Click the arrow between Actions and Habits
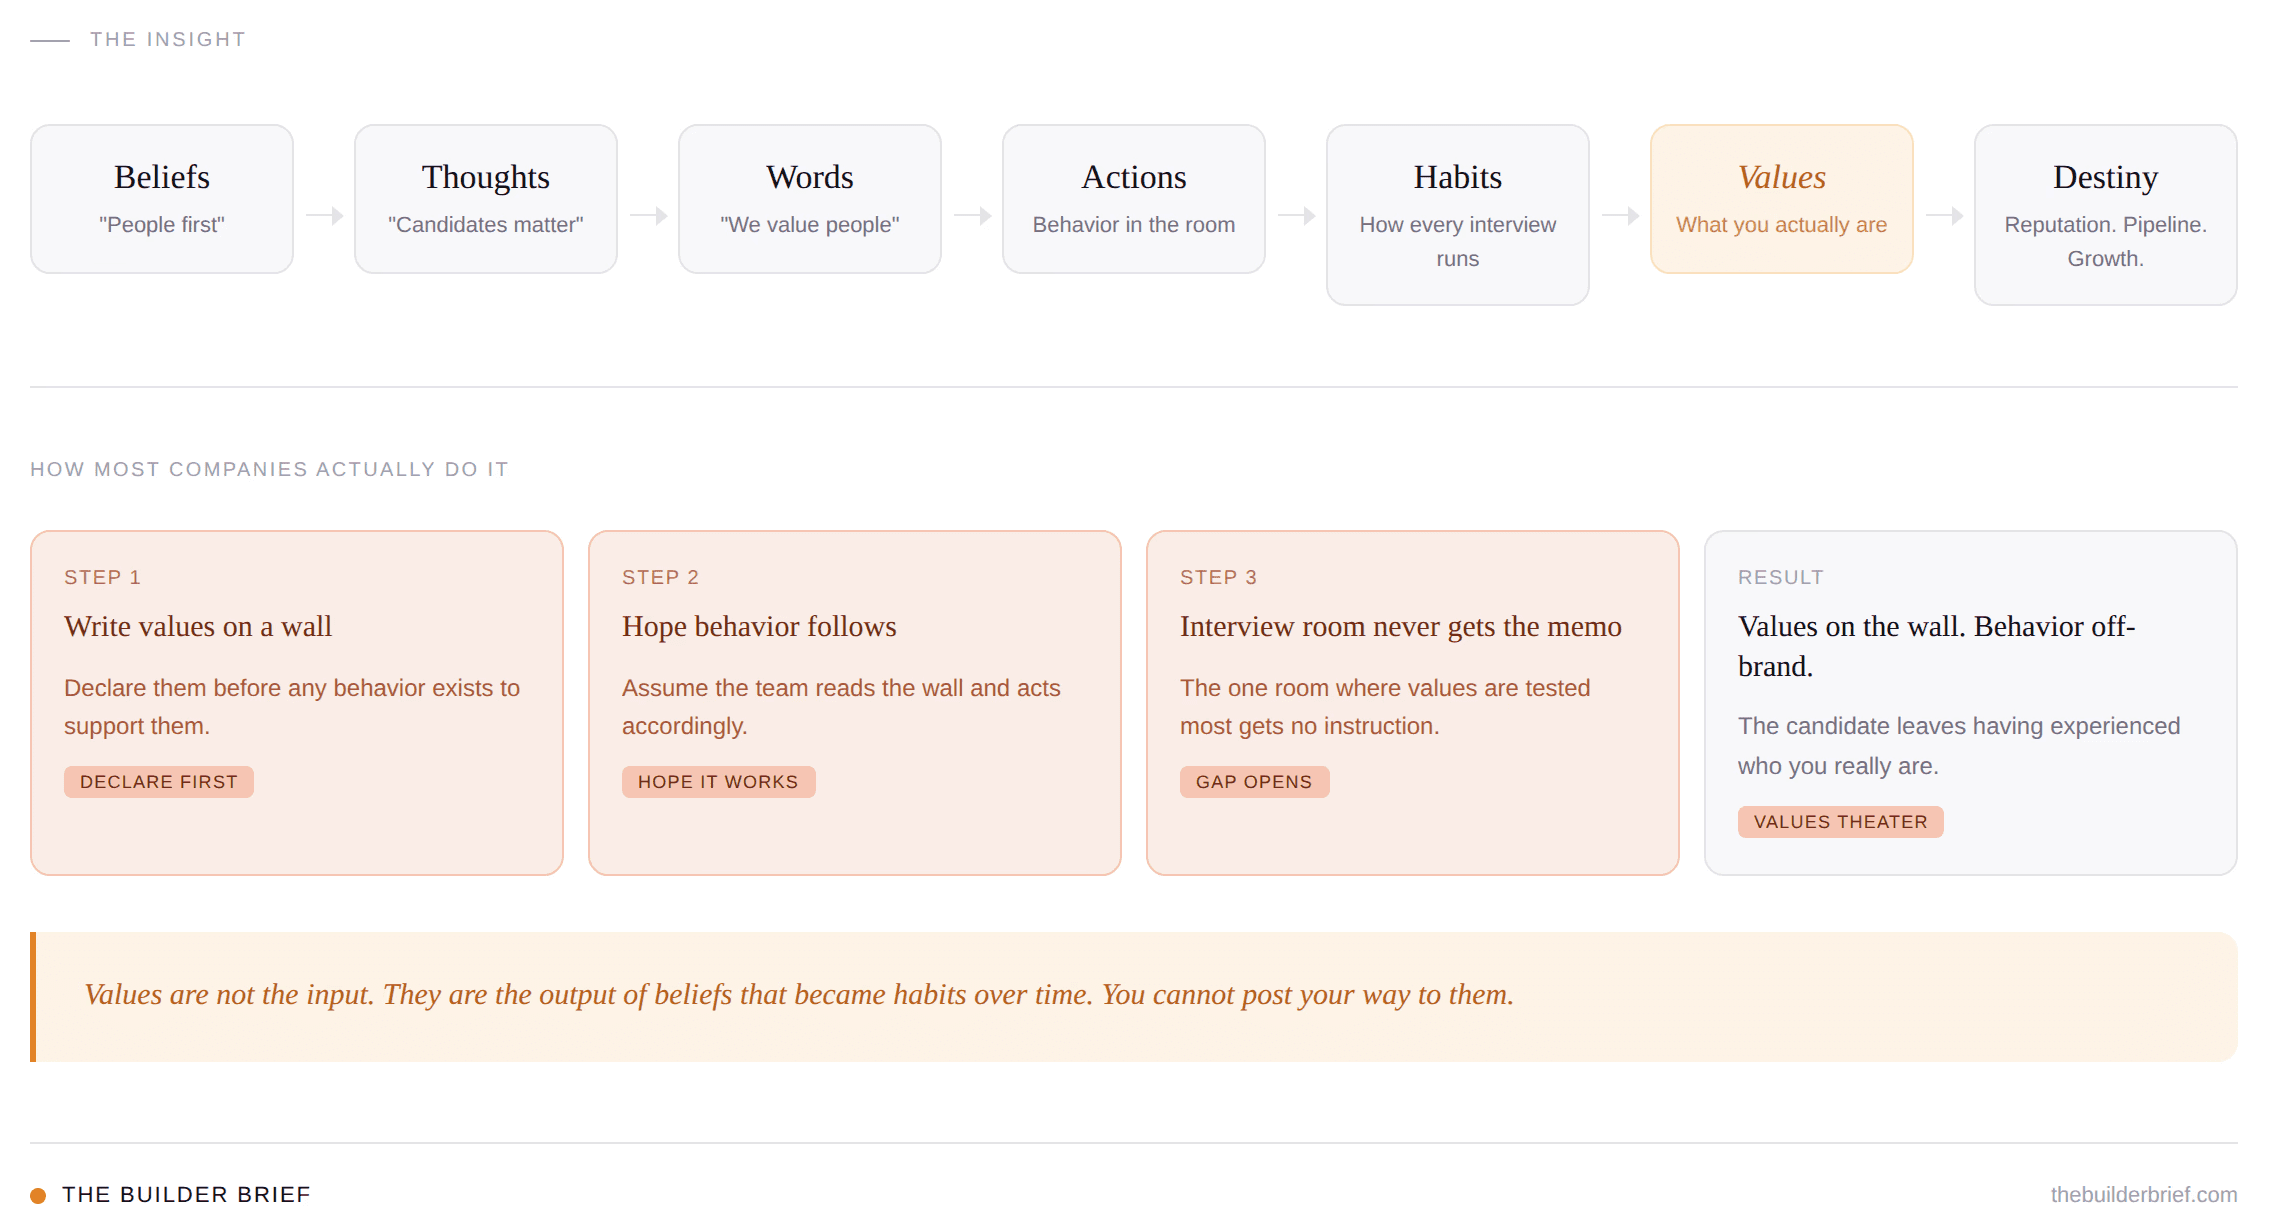 [1296, 215]
